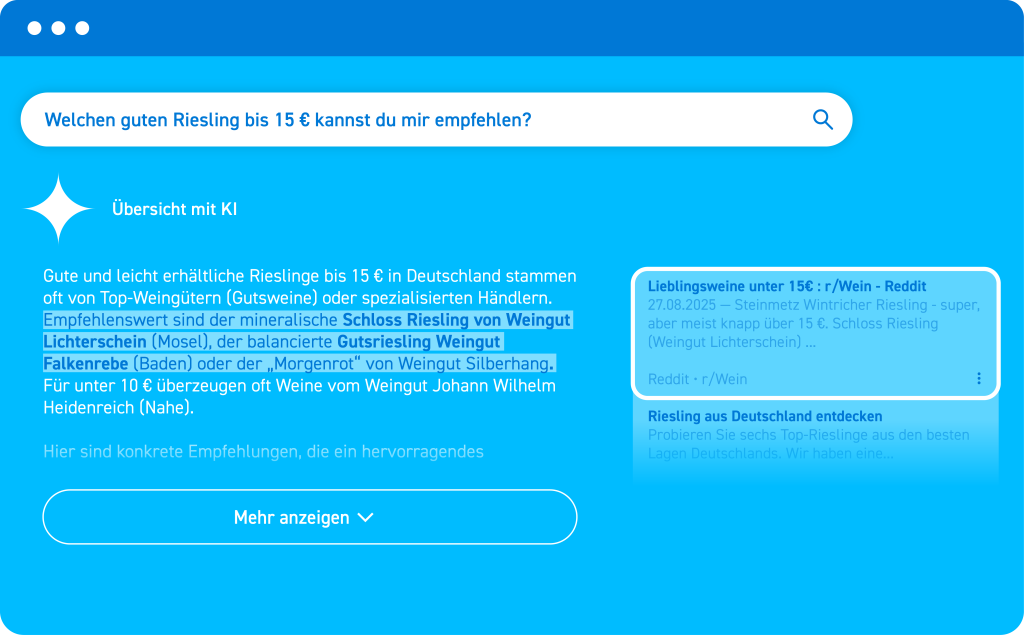Screen dimensions: 1024x635
Task: Click the Falkenrebe wine name
Action: tap(86, 364)
